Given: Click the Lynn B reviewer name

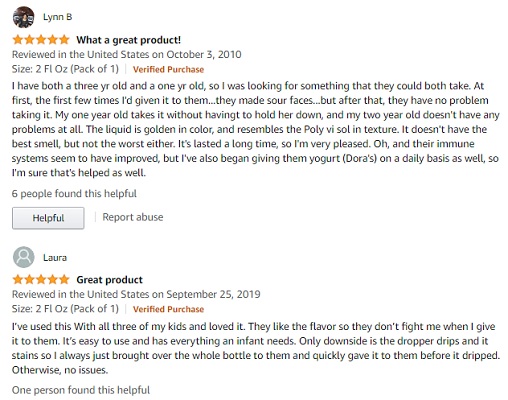Looking at the screenshot, I should click(57, 17).
